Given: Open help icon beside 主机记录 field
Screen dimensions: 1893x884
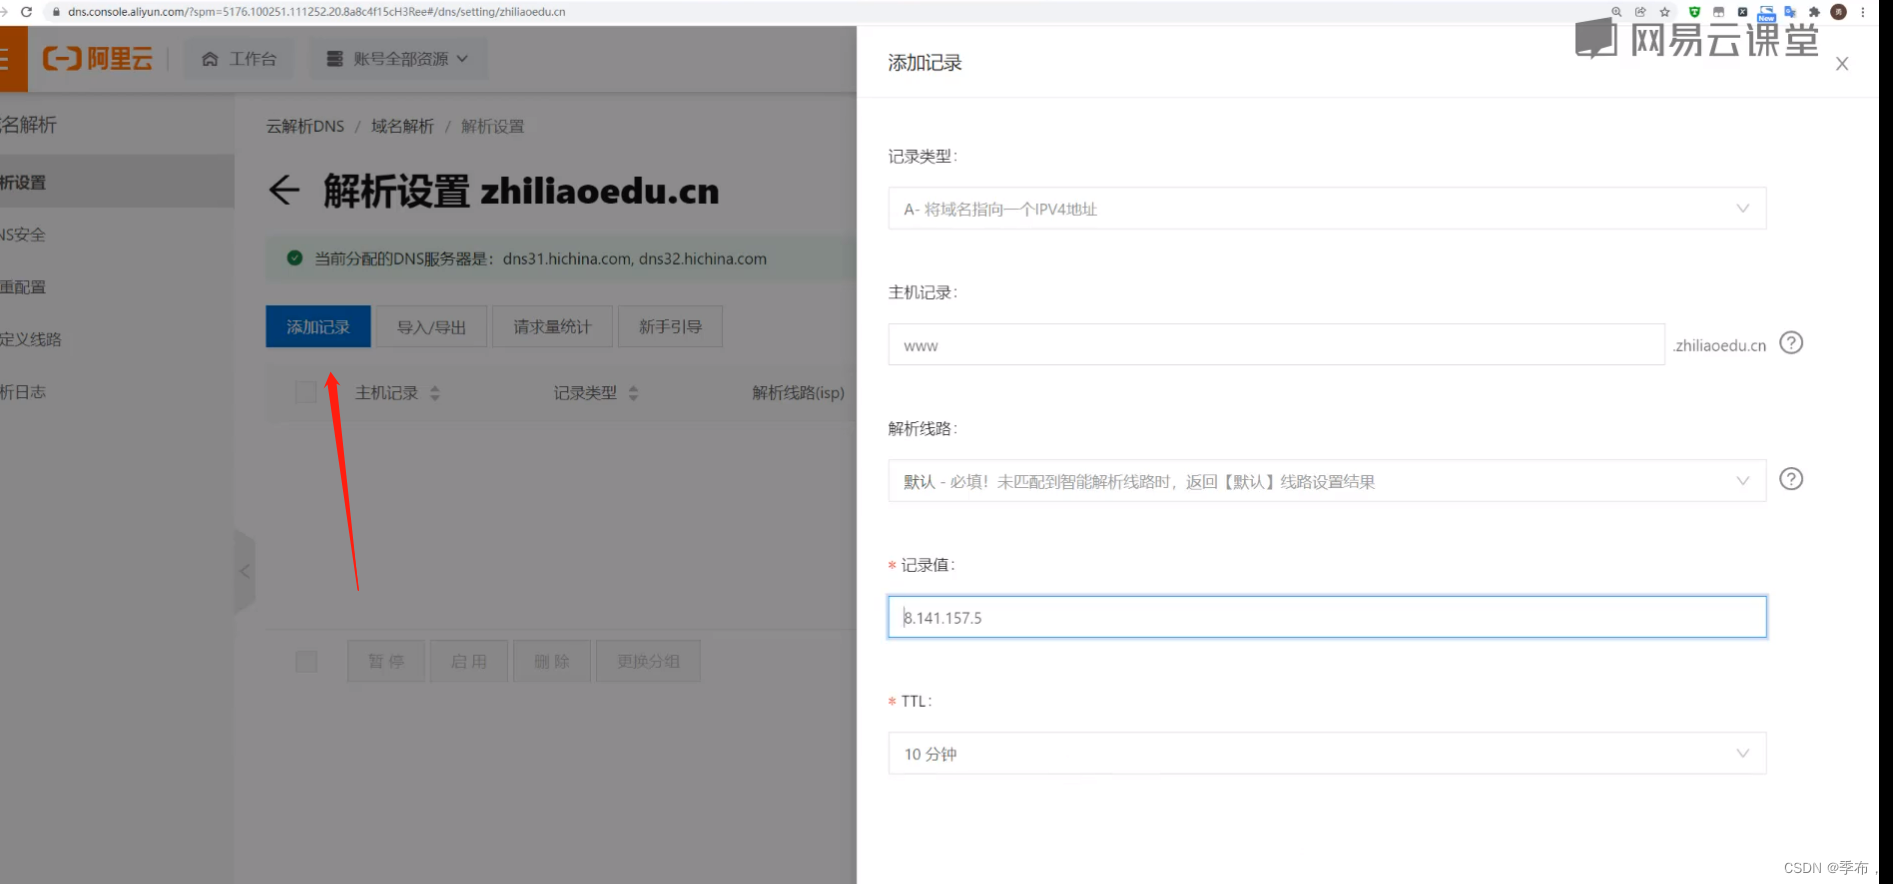Looking at the screenshot, I should coord(1791,343).
